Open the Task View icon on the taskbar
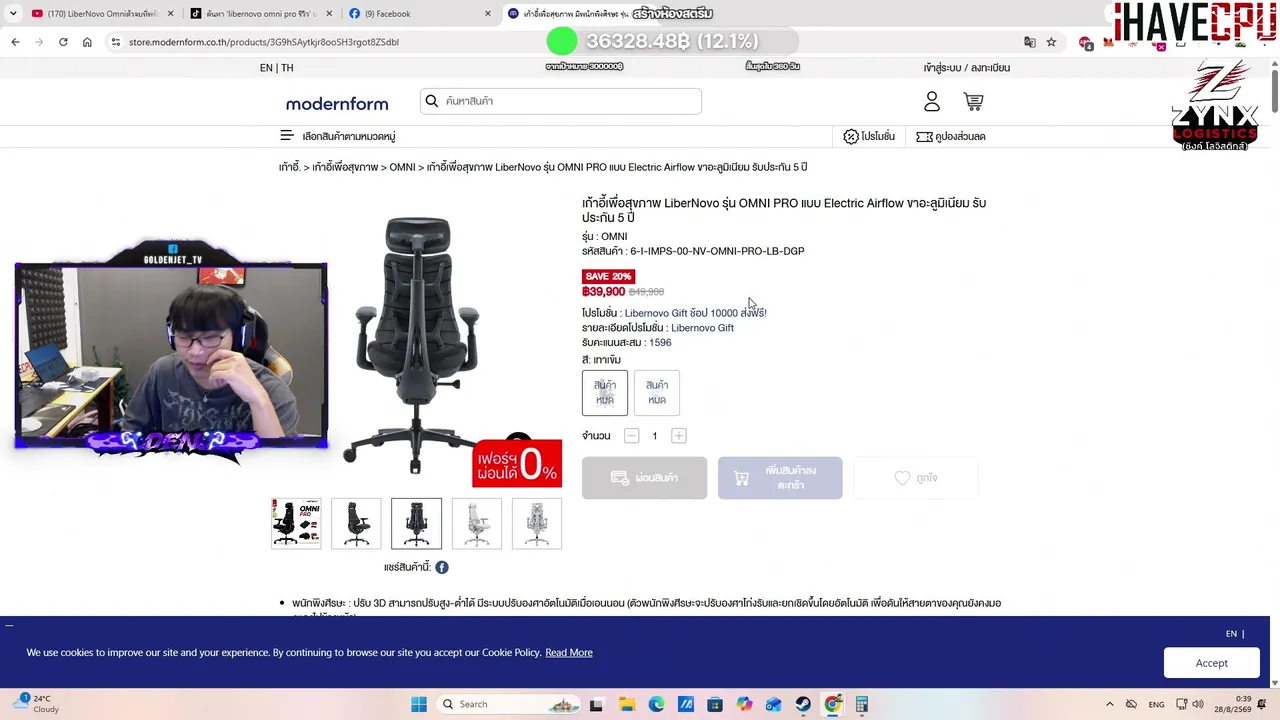Screen dimensions: 1280x720 [596, 704]
